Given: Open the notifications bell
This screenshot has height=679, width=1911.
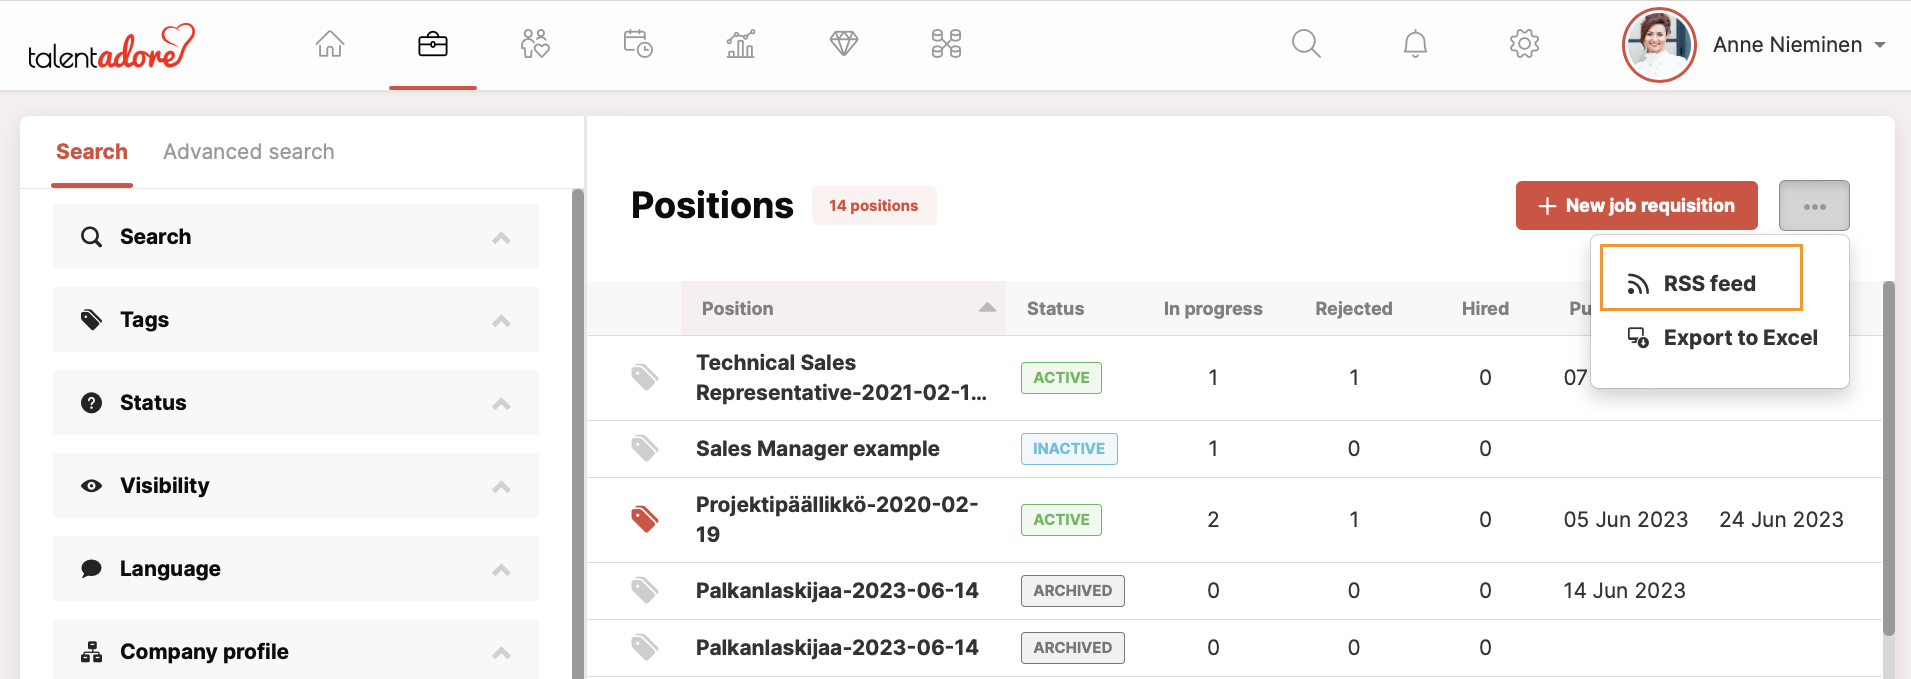Looking at the screenshot, I should (1415, 44).
